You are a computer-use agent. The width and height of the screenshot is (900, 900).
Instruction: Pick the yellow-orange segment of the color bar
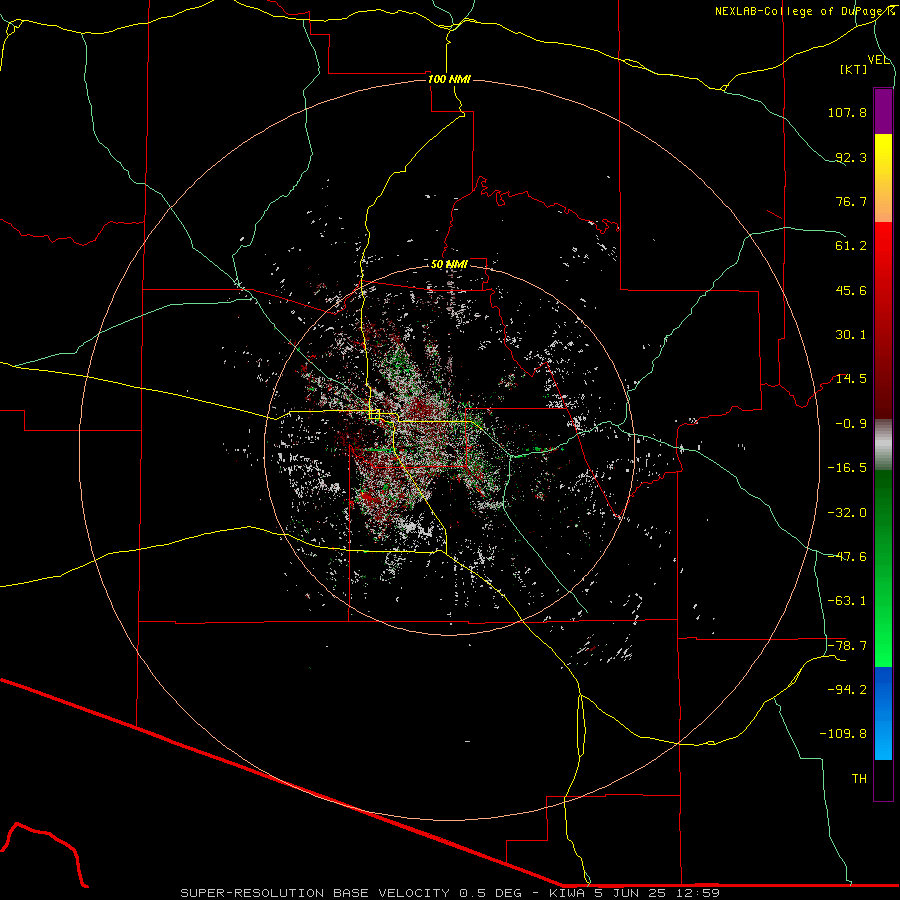(883, 178)
